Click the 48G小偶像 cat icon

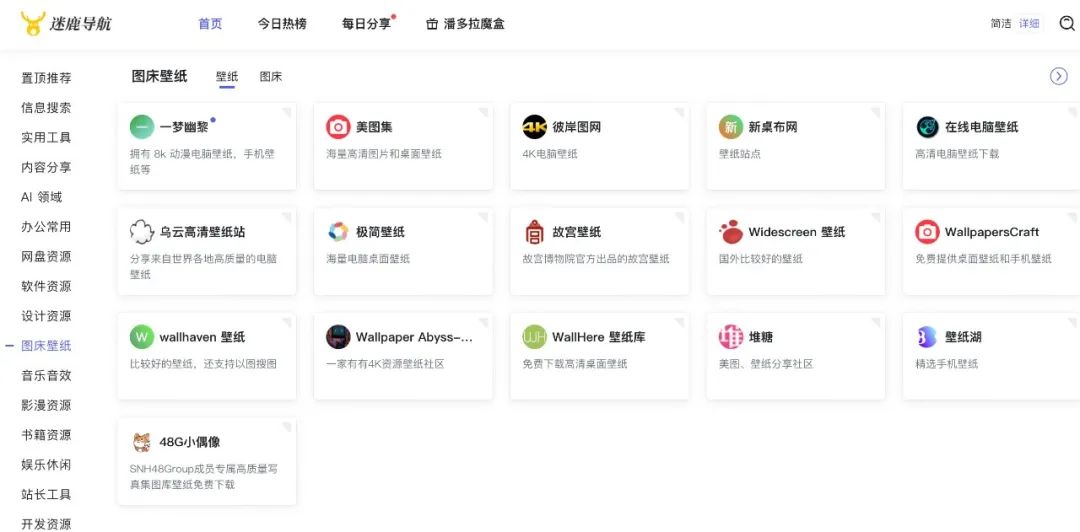pyautogui.click(x=142, y=442)
